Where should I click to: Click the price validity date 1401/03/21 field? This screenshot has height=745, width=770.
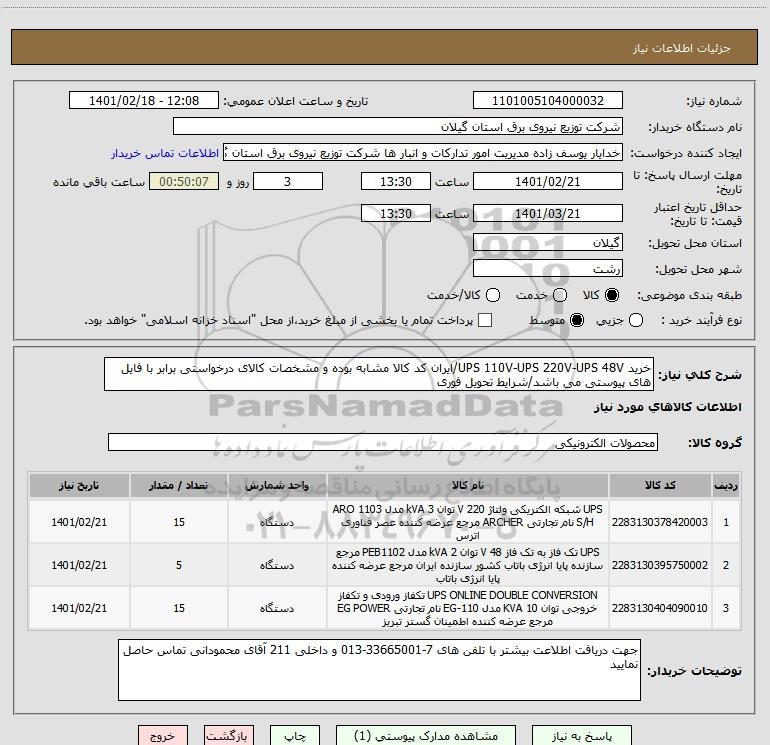548,213
